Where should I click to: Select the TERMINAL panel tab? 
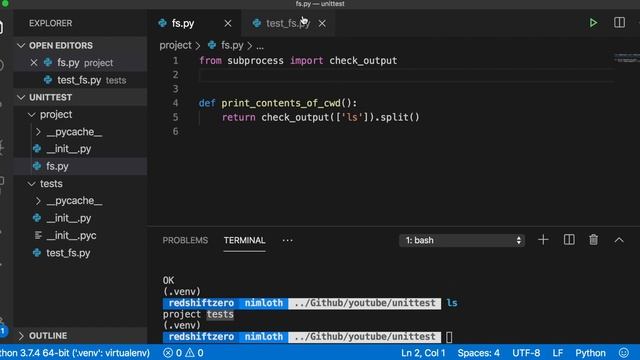(244, 240)
